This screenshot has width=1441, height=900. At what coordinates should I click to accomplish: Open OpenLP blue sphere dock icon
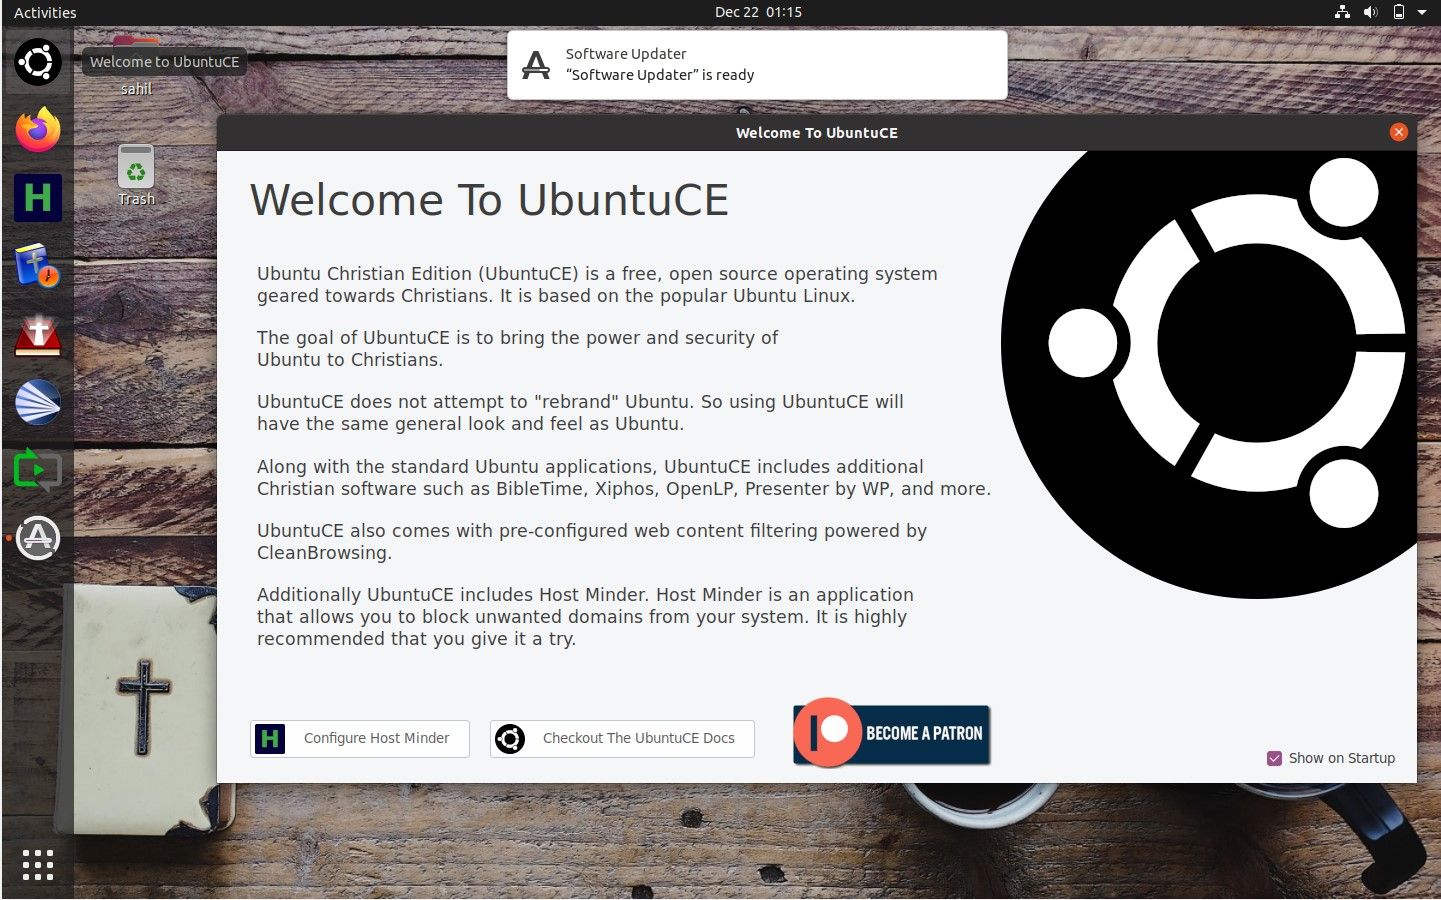tap(38, 402)
